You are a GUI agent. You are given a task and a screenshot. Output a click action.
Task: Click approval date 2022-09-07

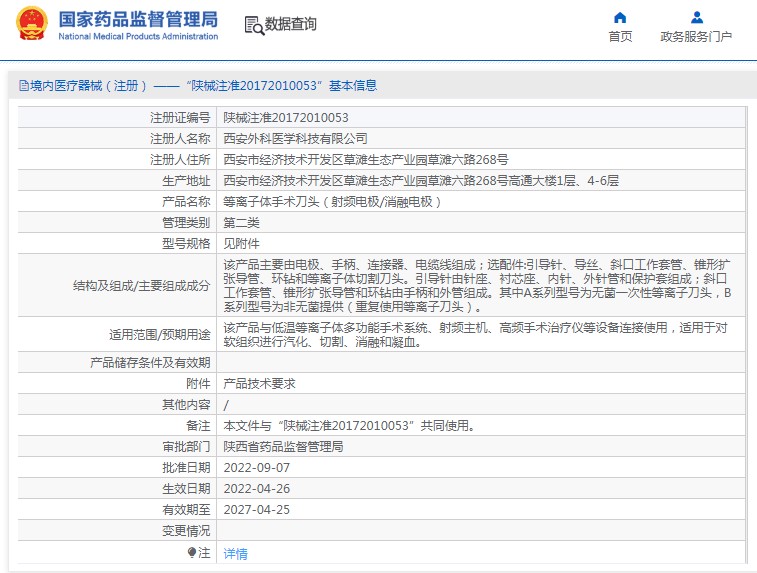(x=257, y=468)
